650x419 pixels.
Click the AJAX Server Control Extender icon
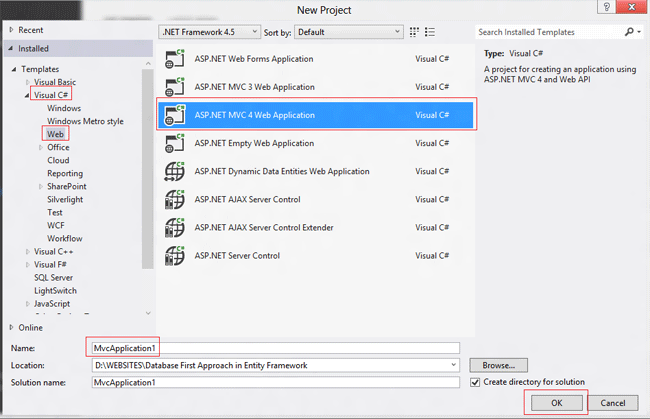tap(175, 228)
